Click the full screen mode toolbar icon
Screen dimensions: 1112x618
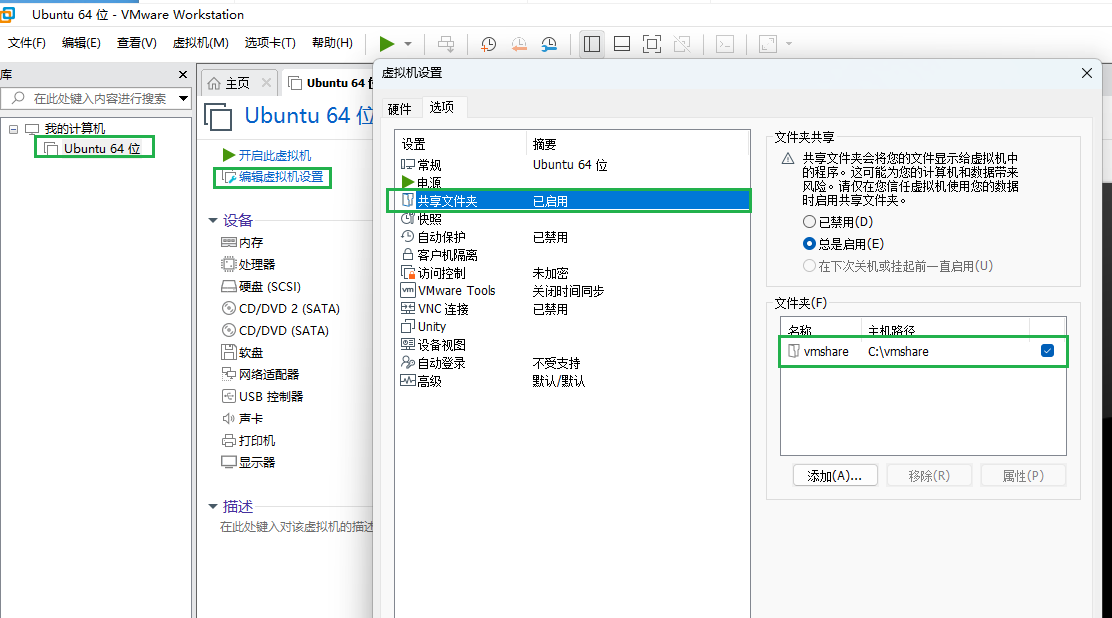(652, 44)
